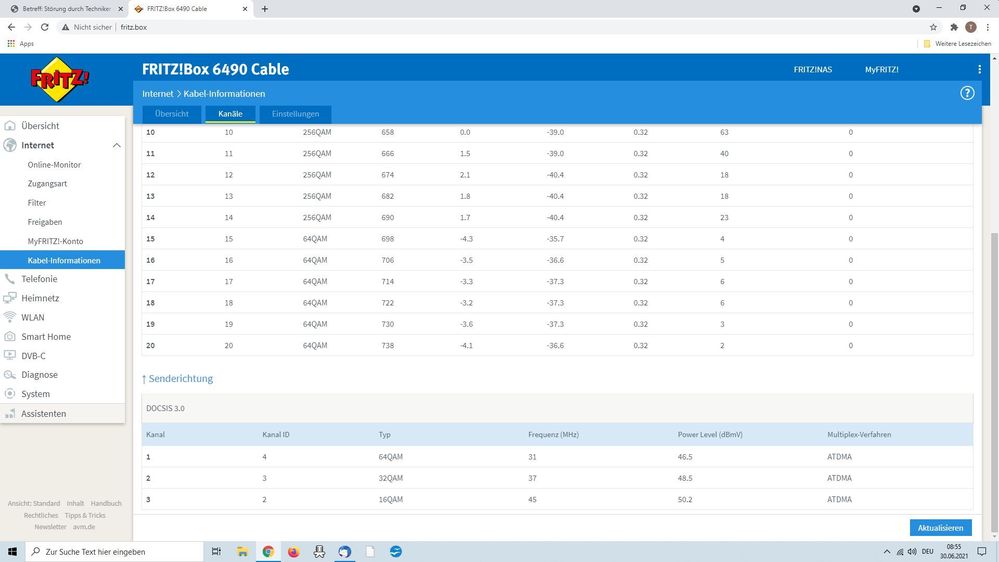
Task: Click the DVB-C monitor icon
Action: (x=10, y=355)
